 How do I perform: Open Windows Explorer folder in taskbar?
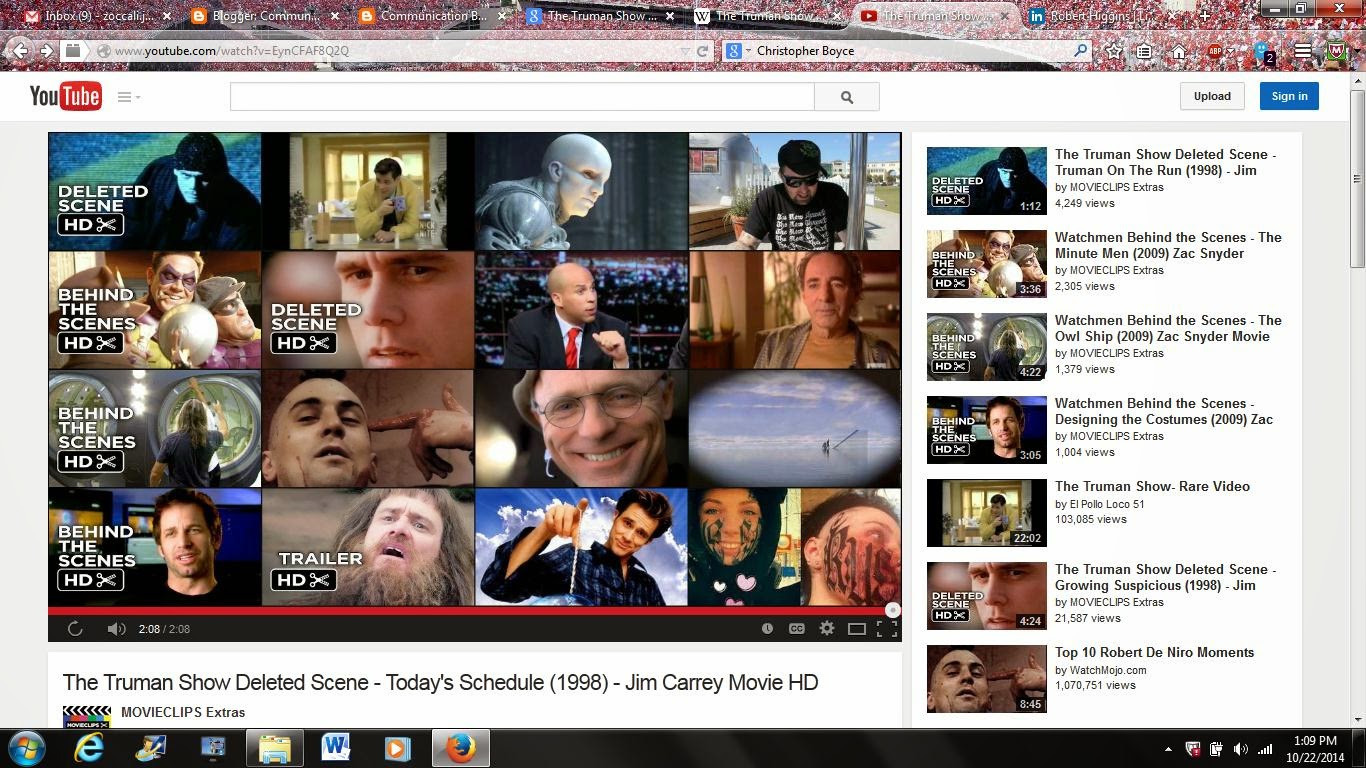pos(274,748)
